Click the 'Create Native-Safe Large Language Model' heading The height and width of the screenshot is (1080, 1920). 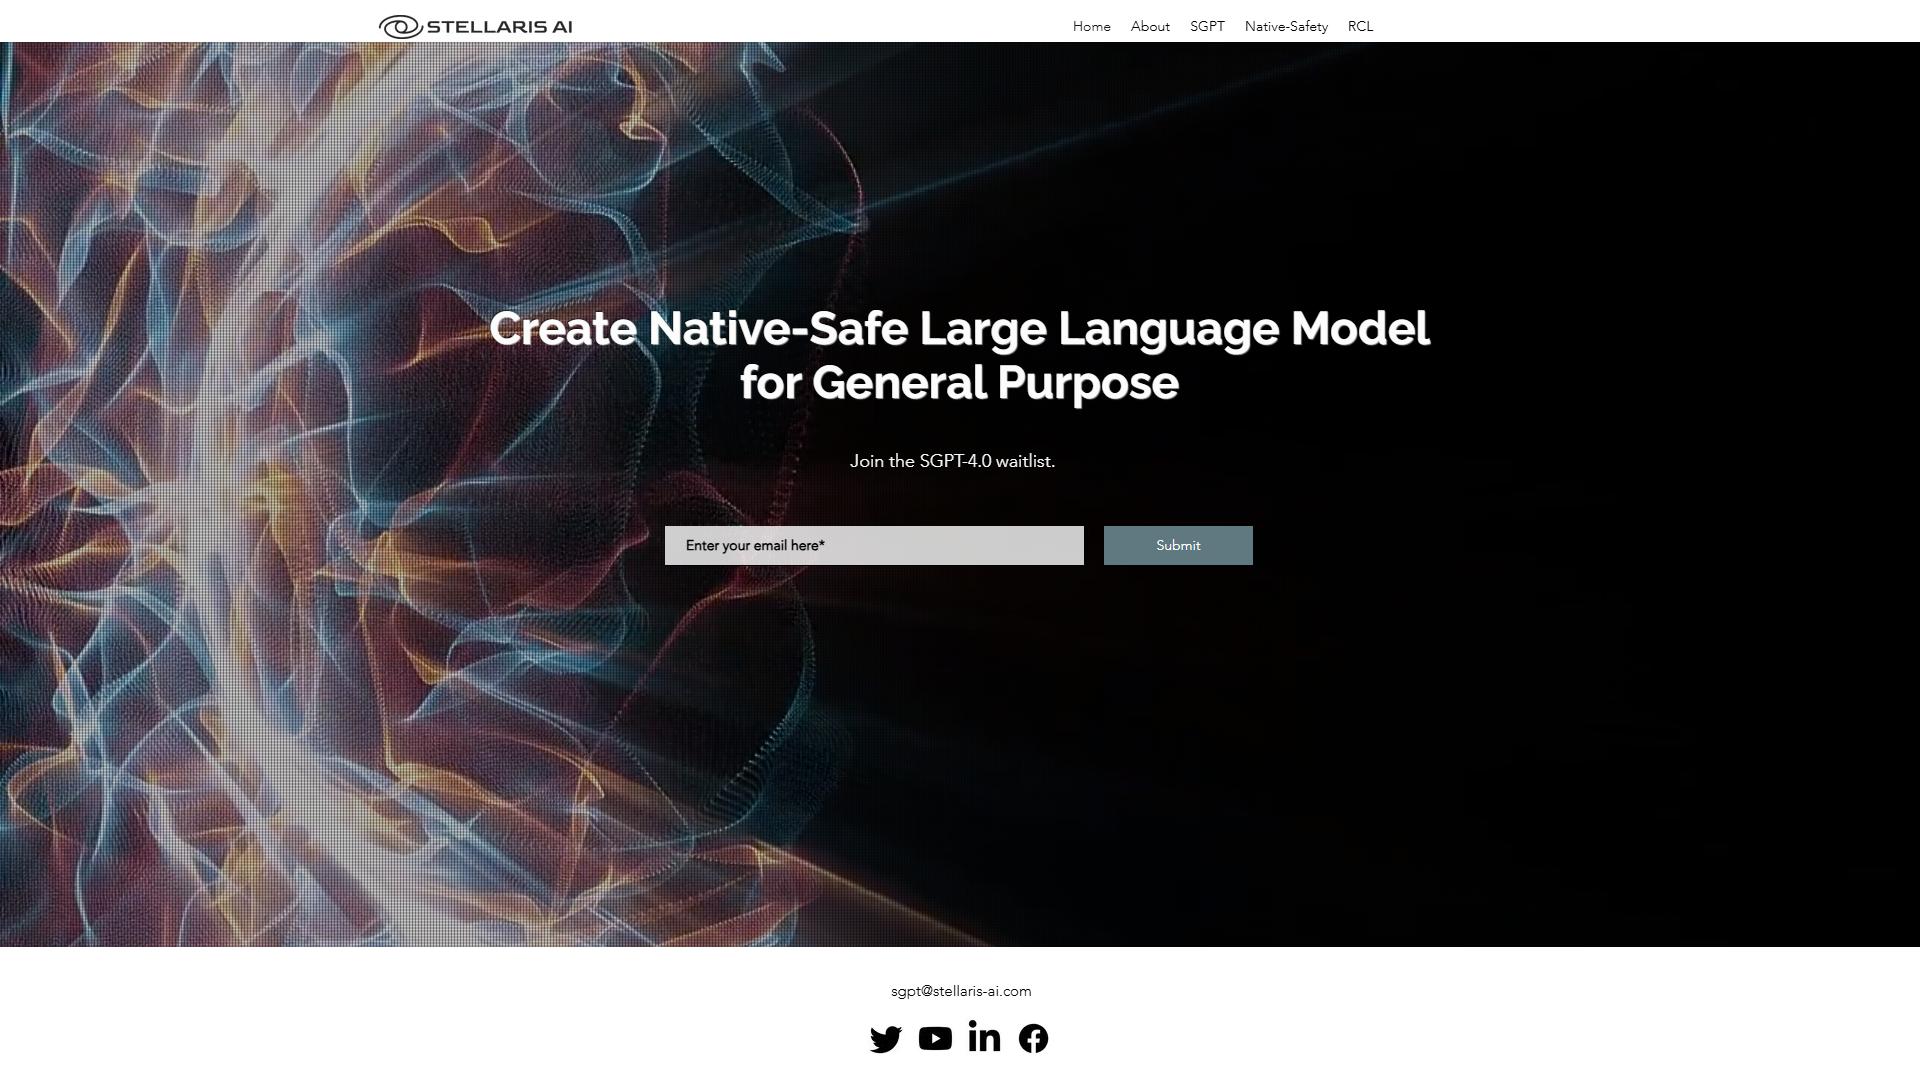click(x=960, y=329)
